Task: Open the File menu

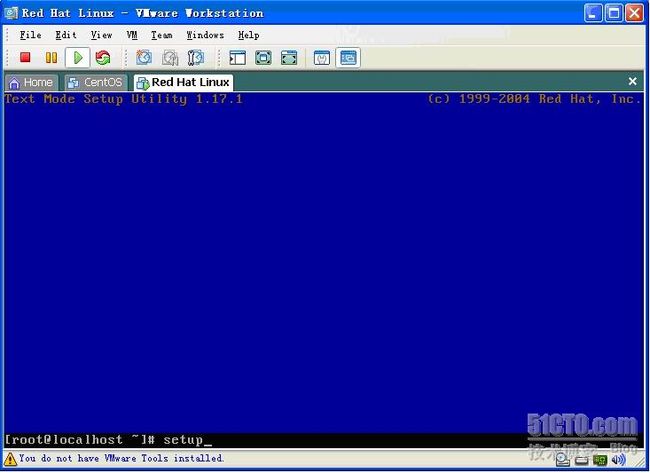Action: click(30, 35)
